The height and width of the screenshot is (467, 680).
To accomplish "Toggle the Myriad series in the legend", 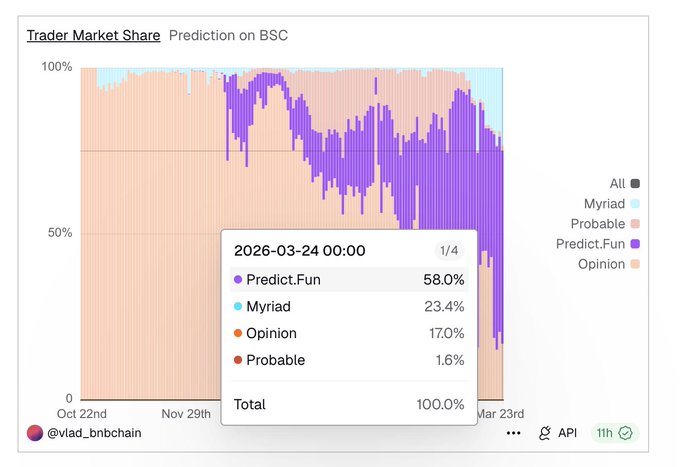I will coord(604,204).
